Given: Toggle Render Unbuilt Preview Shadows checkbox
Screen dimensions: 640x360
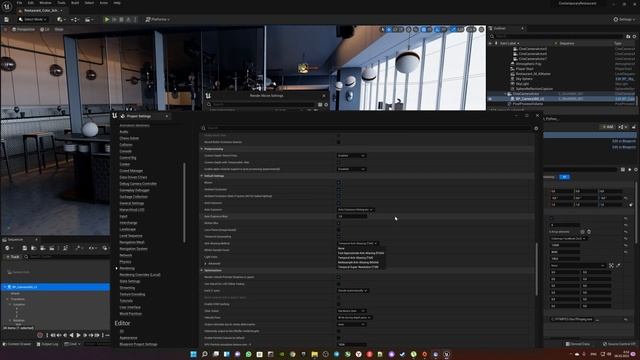Looking at the screenshot, I should click(x=338, y=277).
